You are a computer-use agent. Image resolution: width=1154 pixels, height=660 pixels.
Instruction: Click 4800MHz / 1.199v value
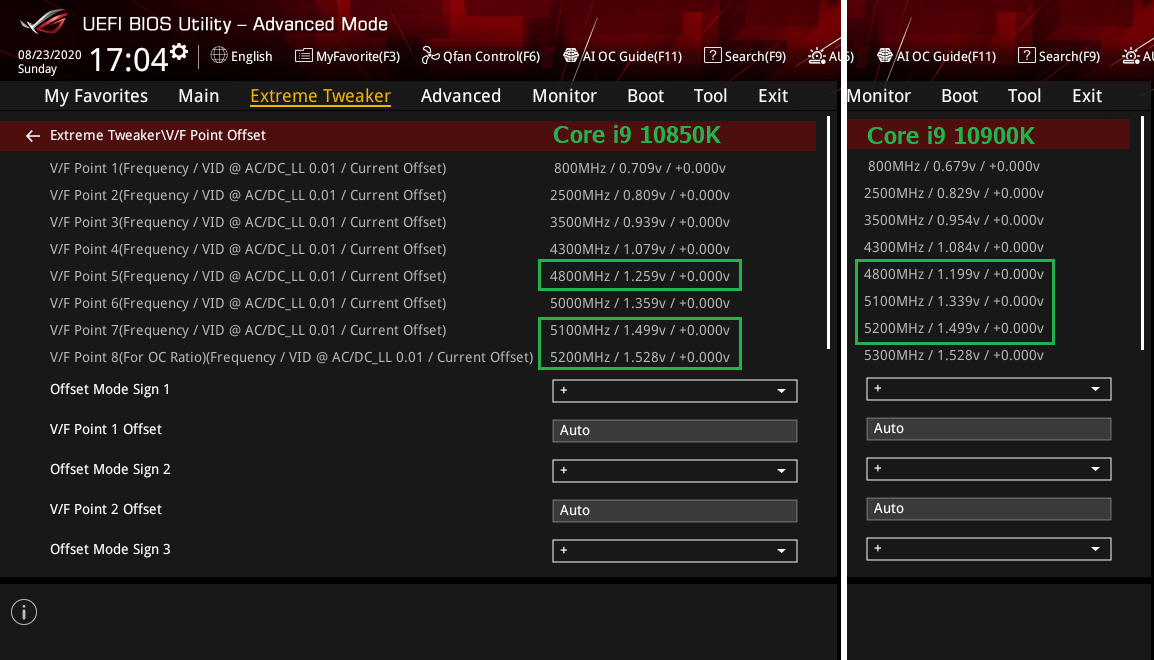954,274
